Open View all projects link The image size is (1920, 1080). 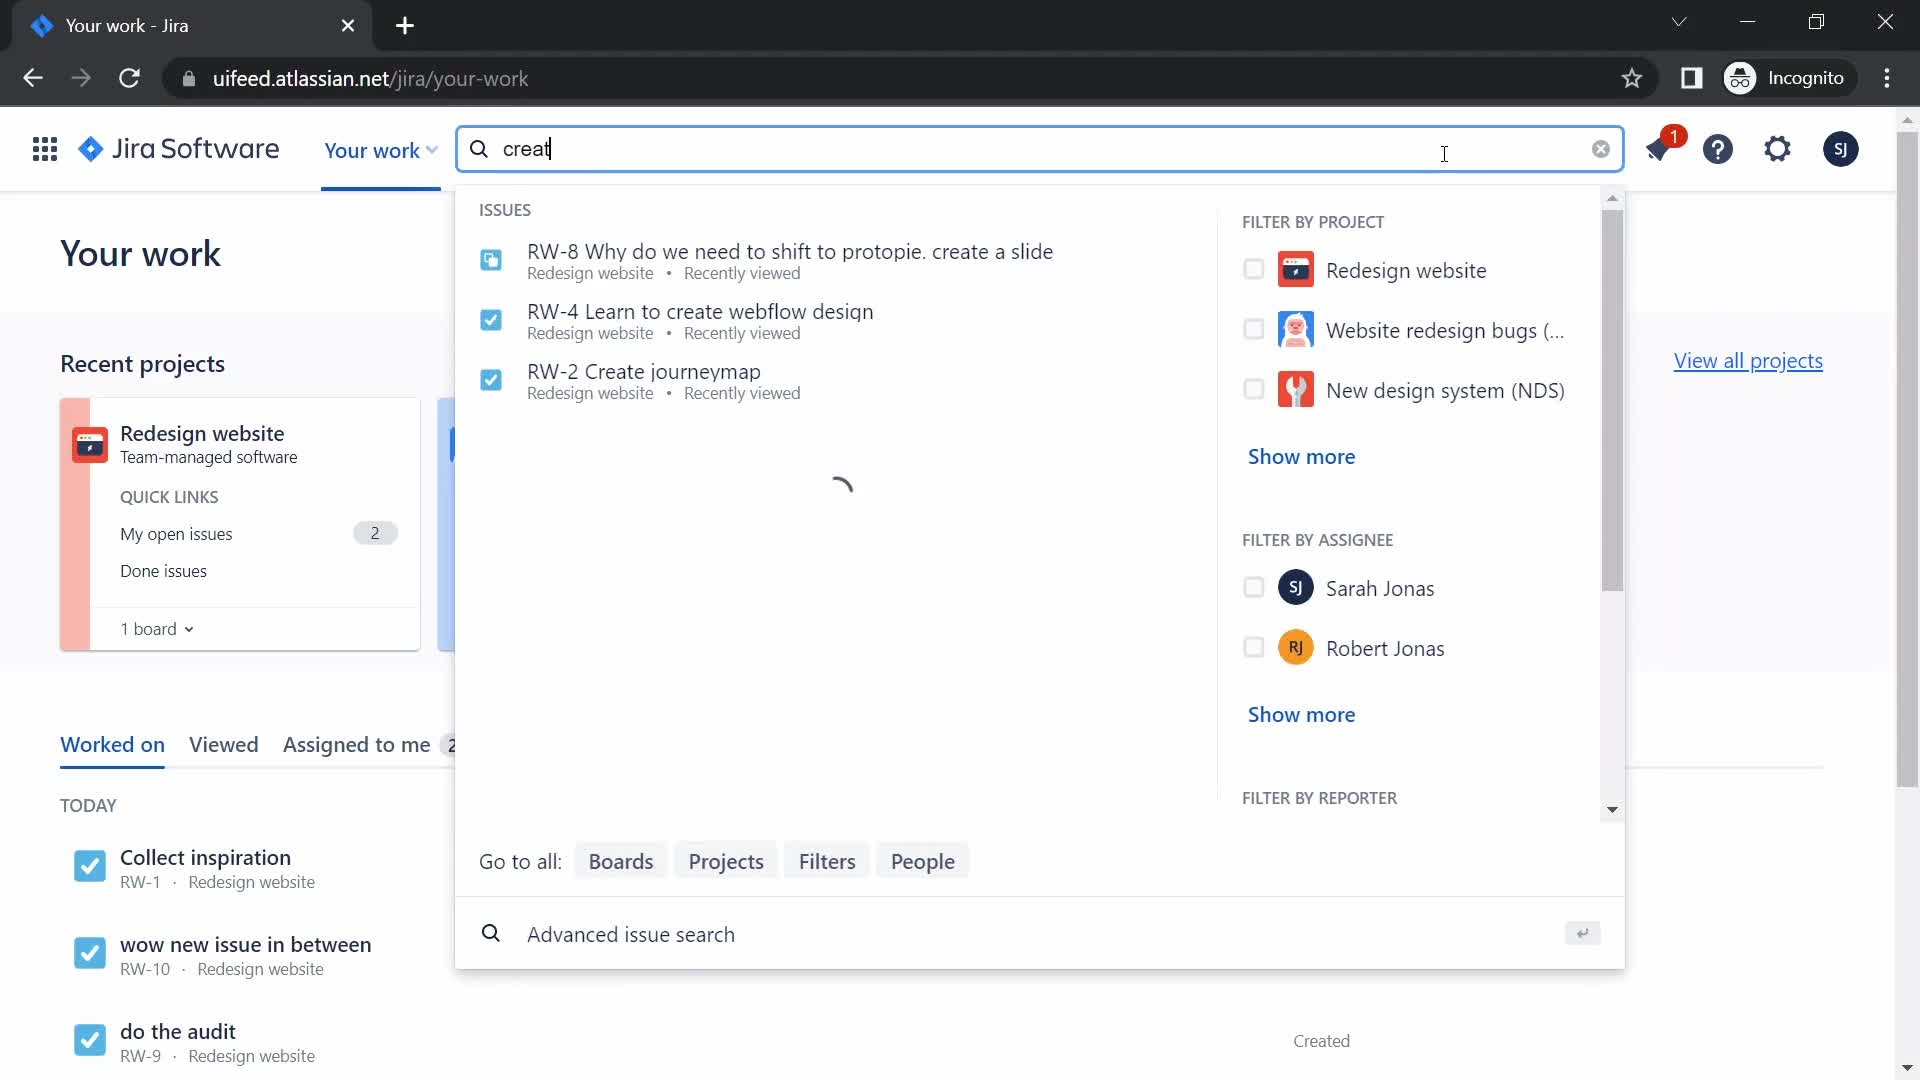pyautogui.click(x=1748, y=361)
